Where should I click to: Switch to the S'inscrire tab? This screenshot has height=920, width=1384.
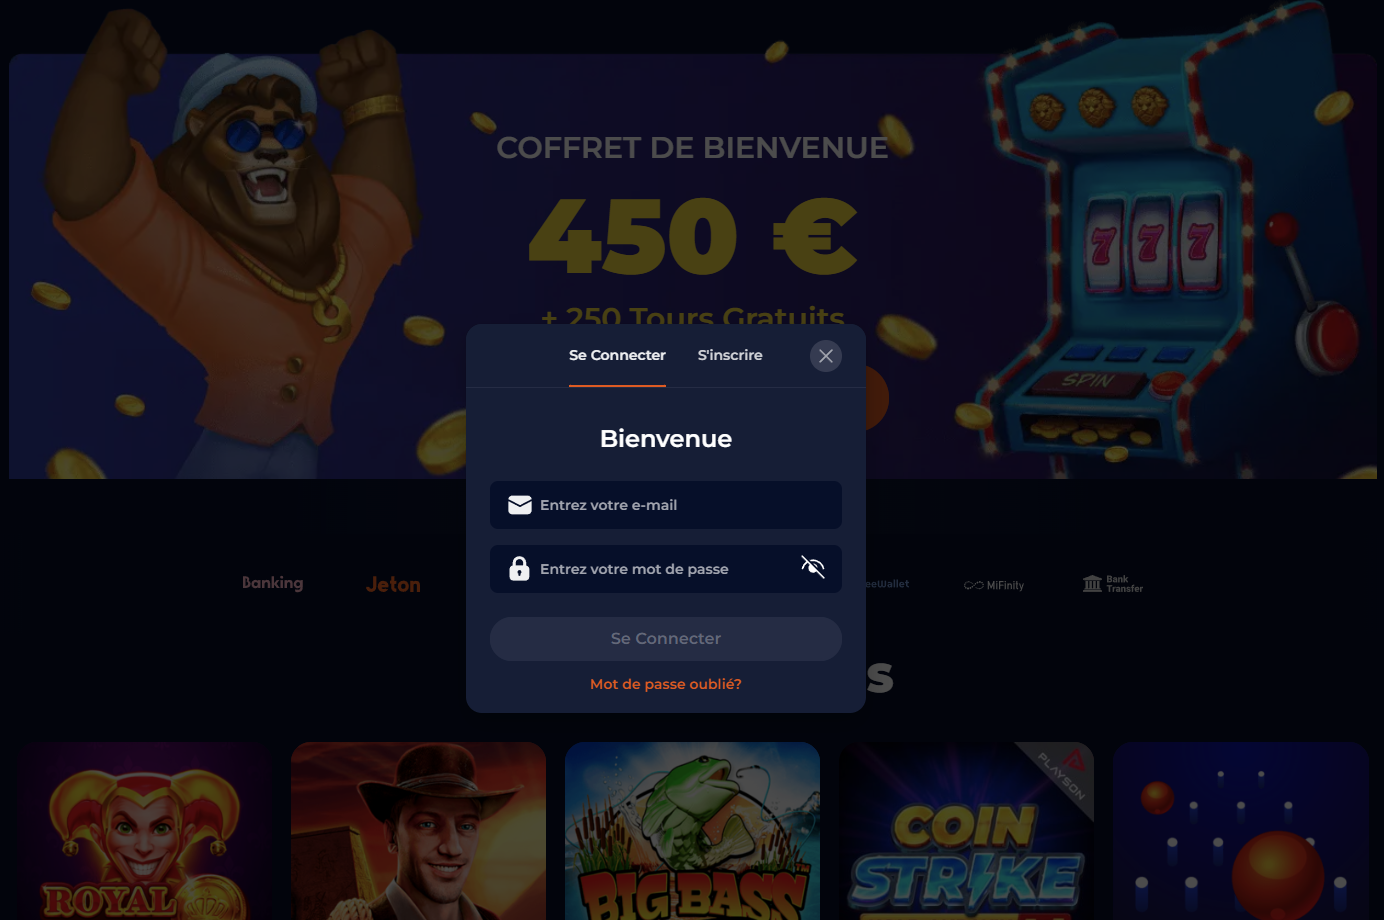pos(730,355)
